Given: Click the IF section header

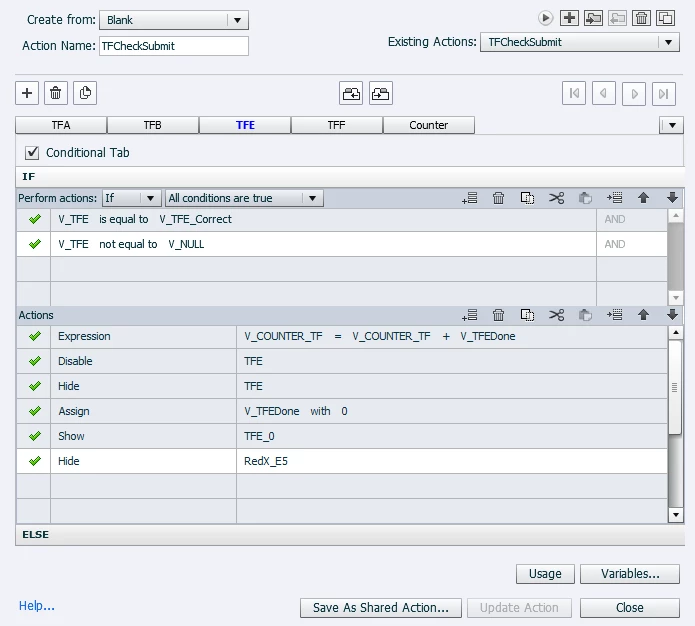Looking at the screenshot, I should point(350,176).
